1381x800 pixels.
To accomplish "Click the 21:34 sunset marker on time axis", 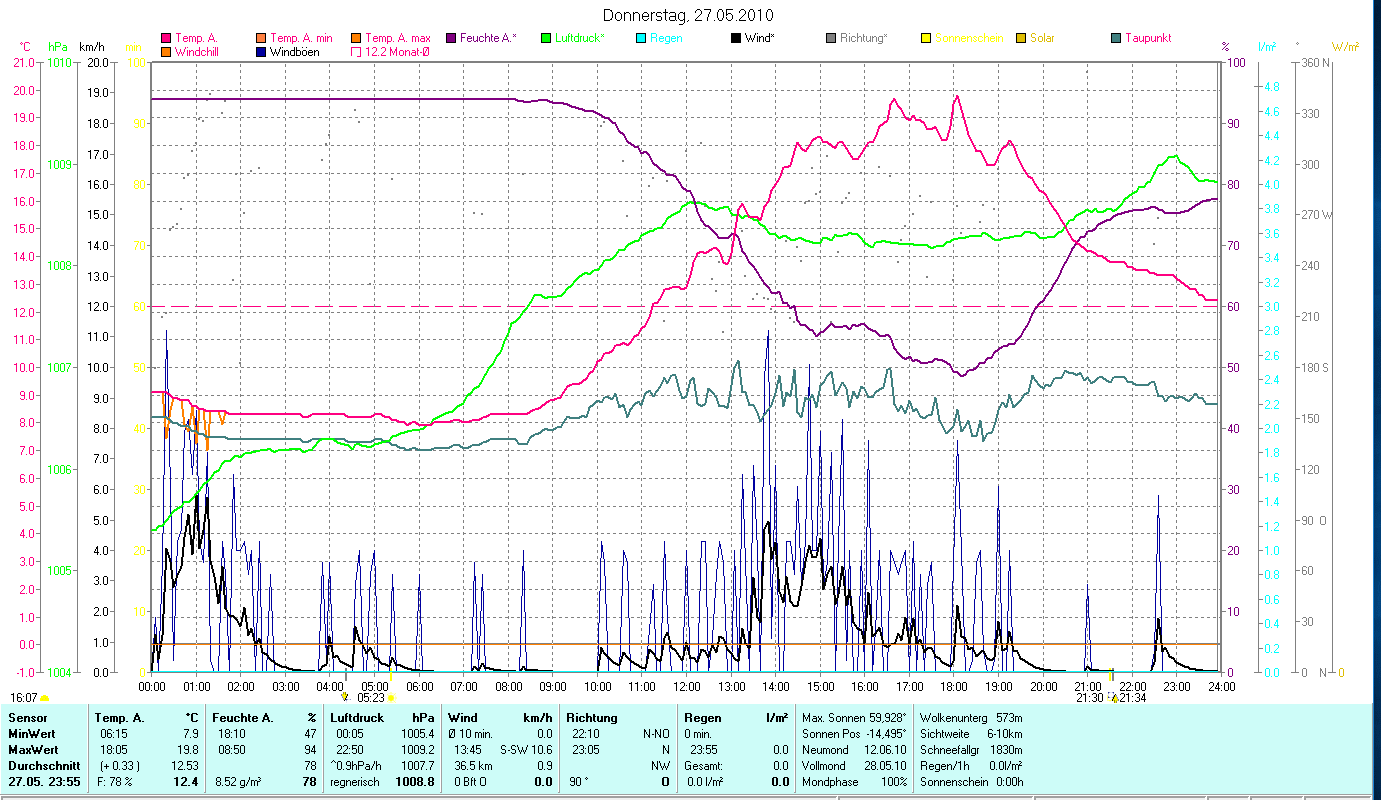I will pos(1132,698).
